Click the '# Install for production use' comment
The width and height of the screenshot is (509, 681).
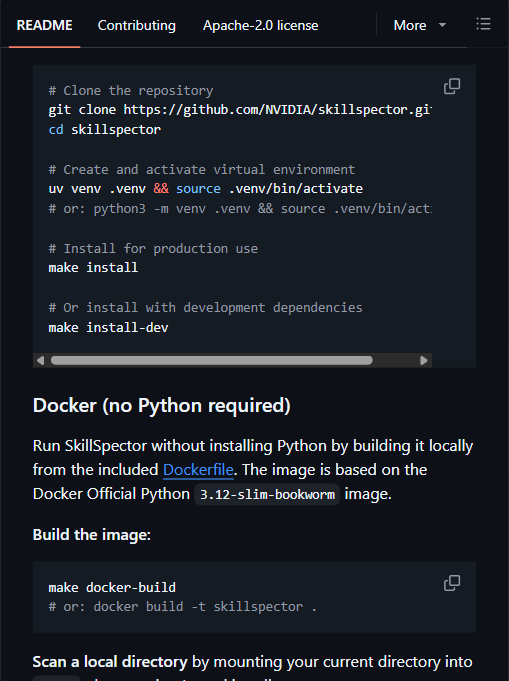[153, 248]
